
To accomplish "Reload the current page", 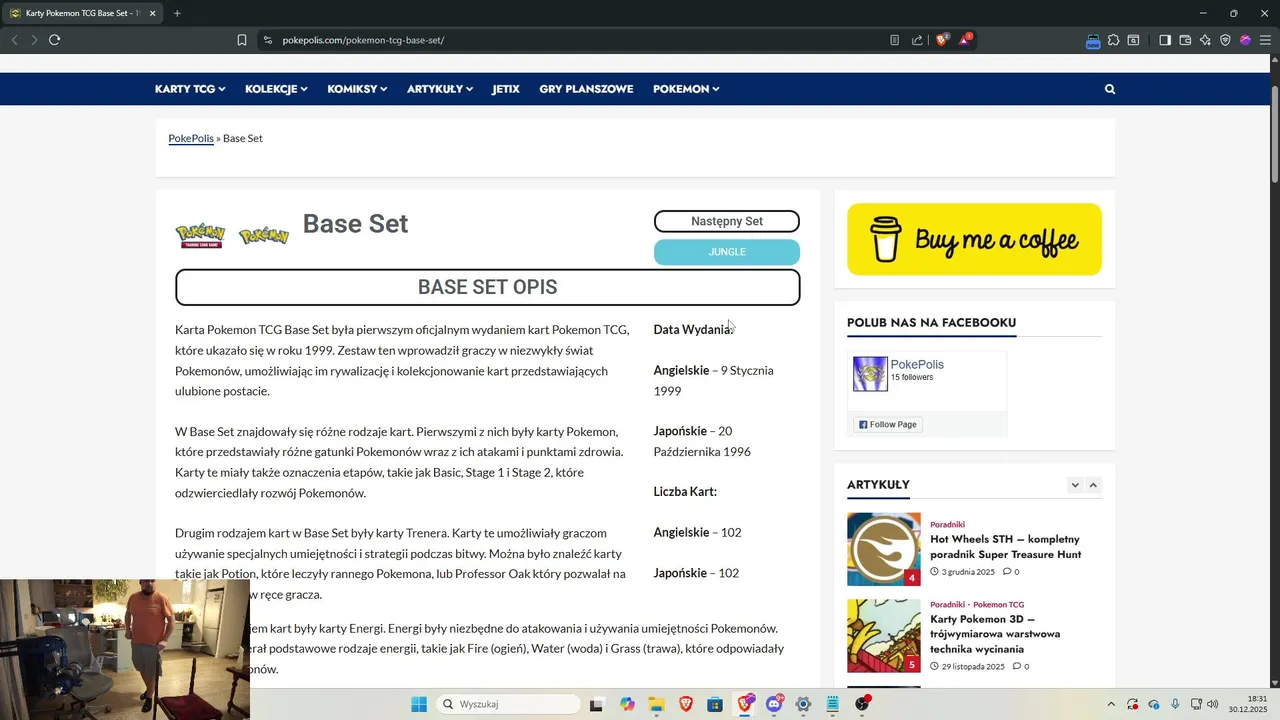I will [x=54, y=40].
